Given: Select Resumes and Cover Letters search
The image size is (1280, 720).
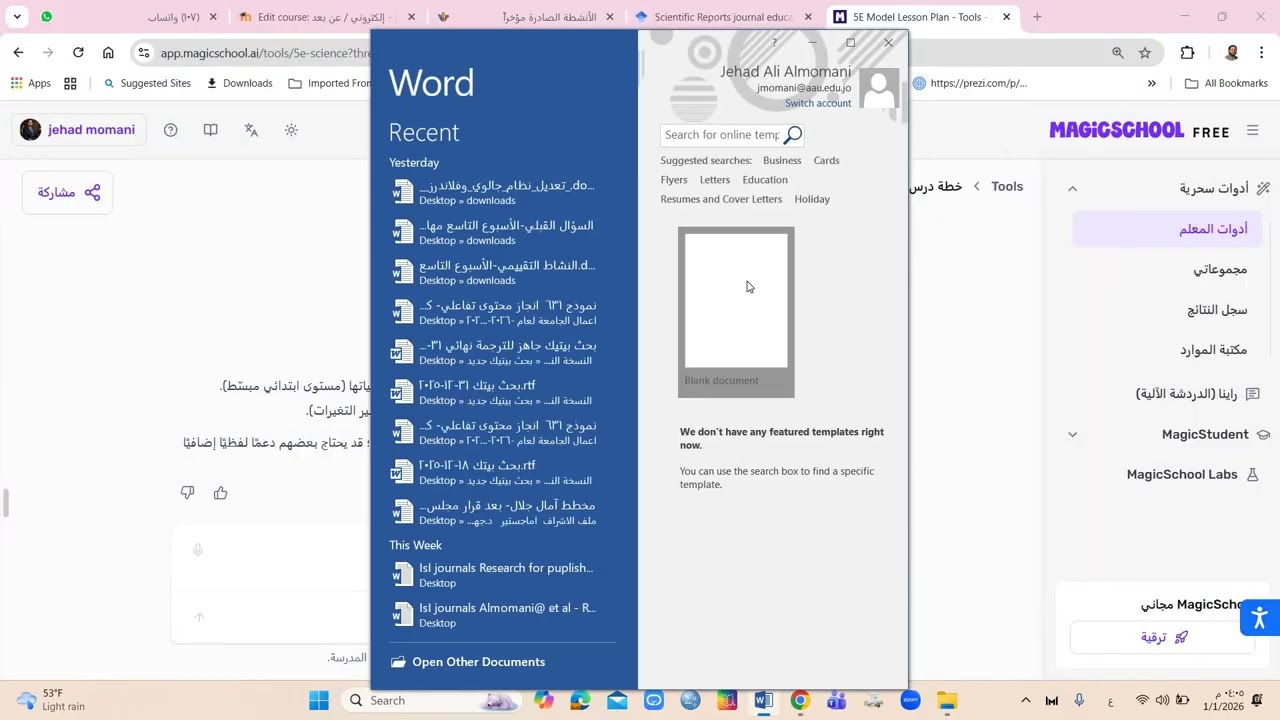Looking at the screenshot, I should click(721, 199).
